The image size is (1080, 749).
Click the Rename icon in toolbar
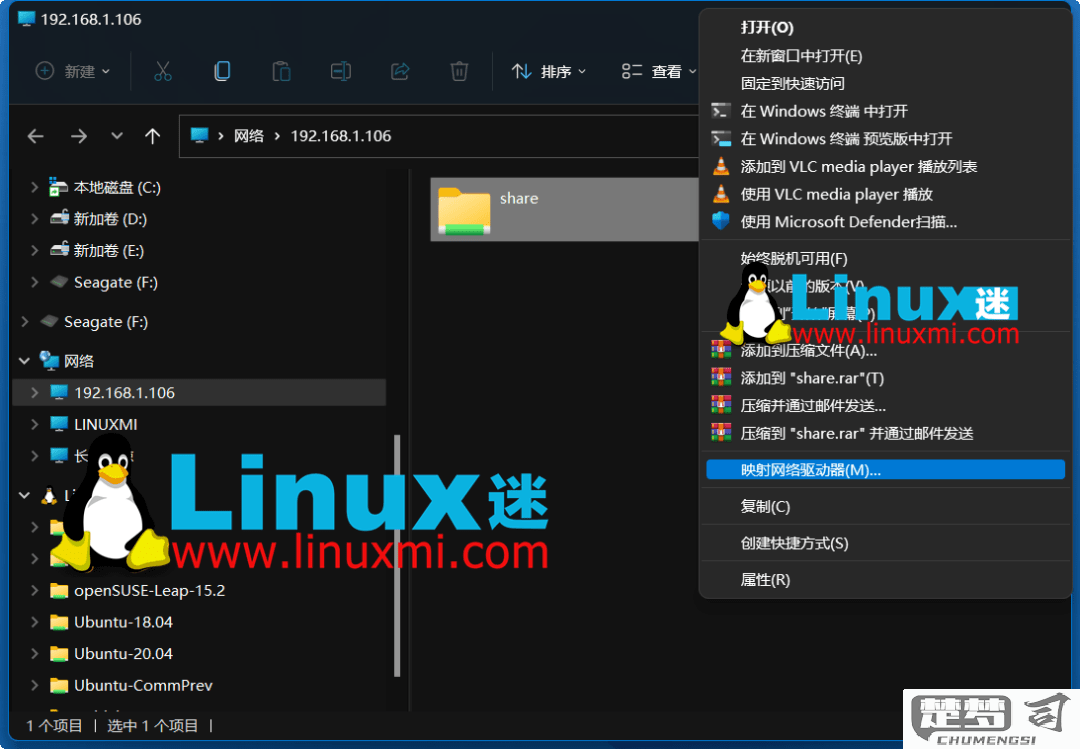click(x=340, y=71)
